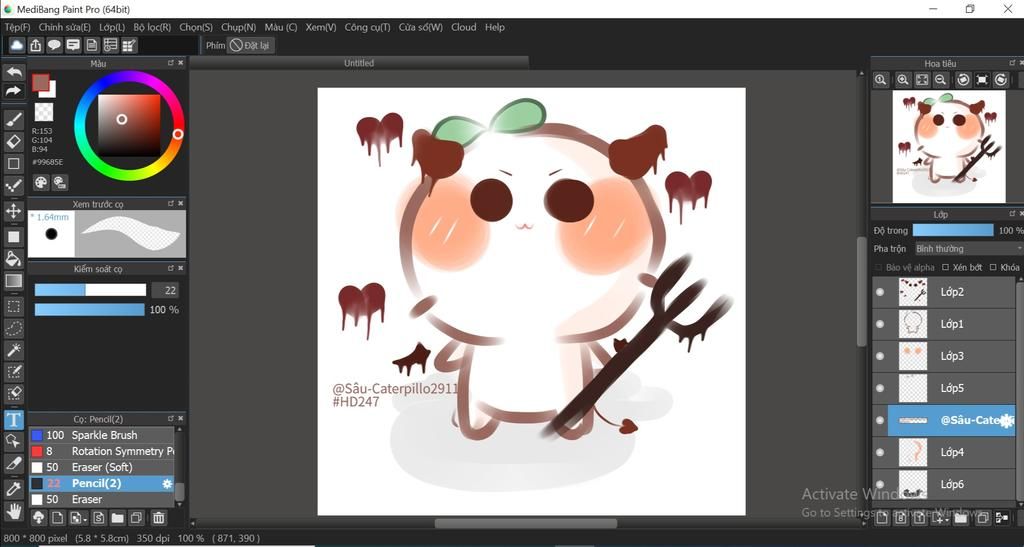Open Pencil(2) brush settings gear
This screenshot has width=1024, height=547.
point(167,484)
